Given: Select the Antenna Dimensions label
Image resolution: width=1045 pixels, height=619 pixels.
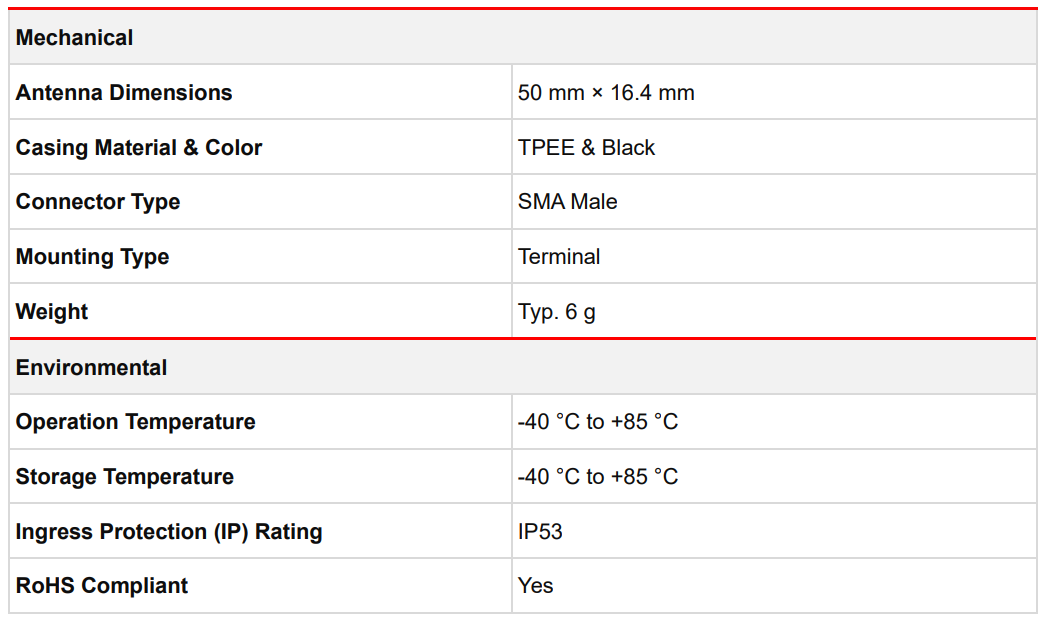Looking at the screenshot, I should tap(124, 93).
